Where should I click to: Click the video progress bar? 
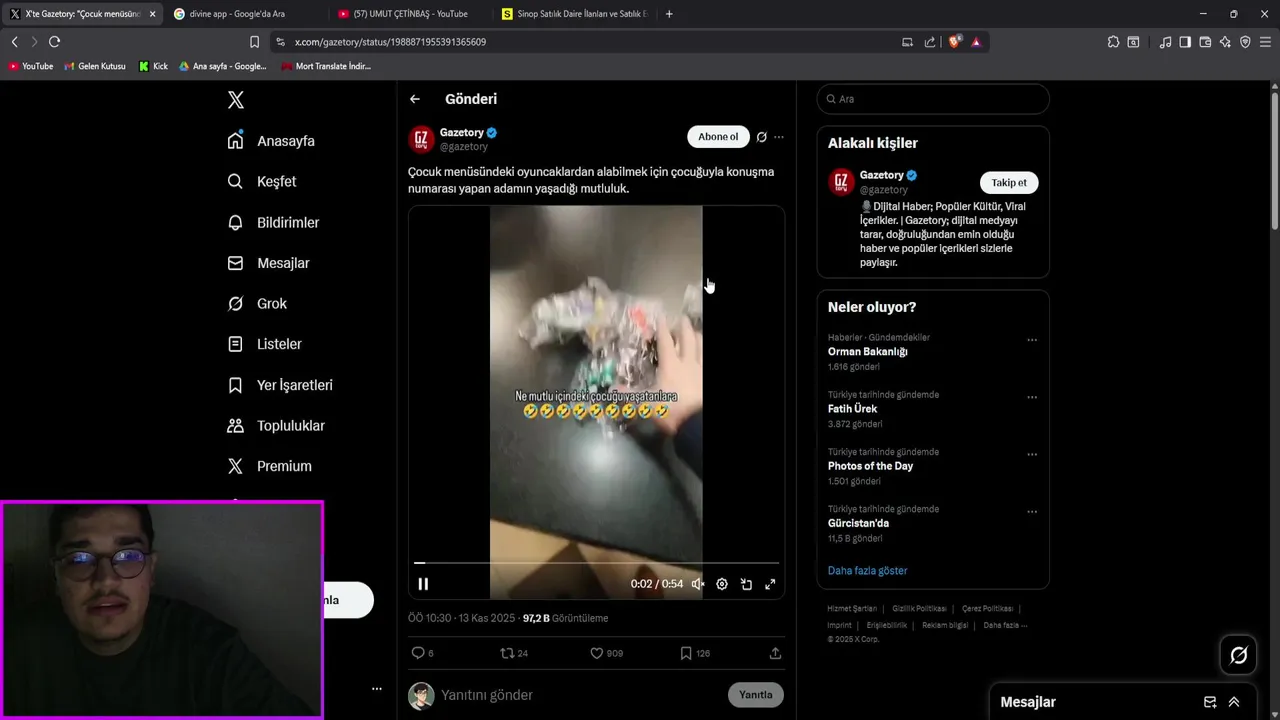pyautogui.click(x=596, y=563)
